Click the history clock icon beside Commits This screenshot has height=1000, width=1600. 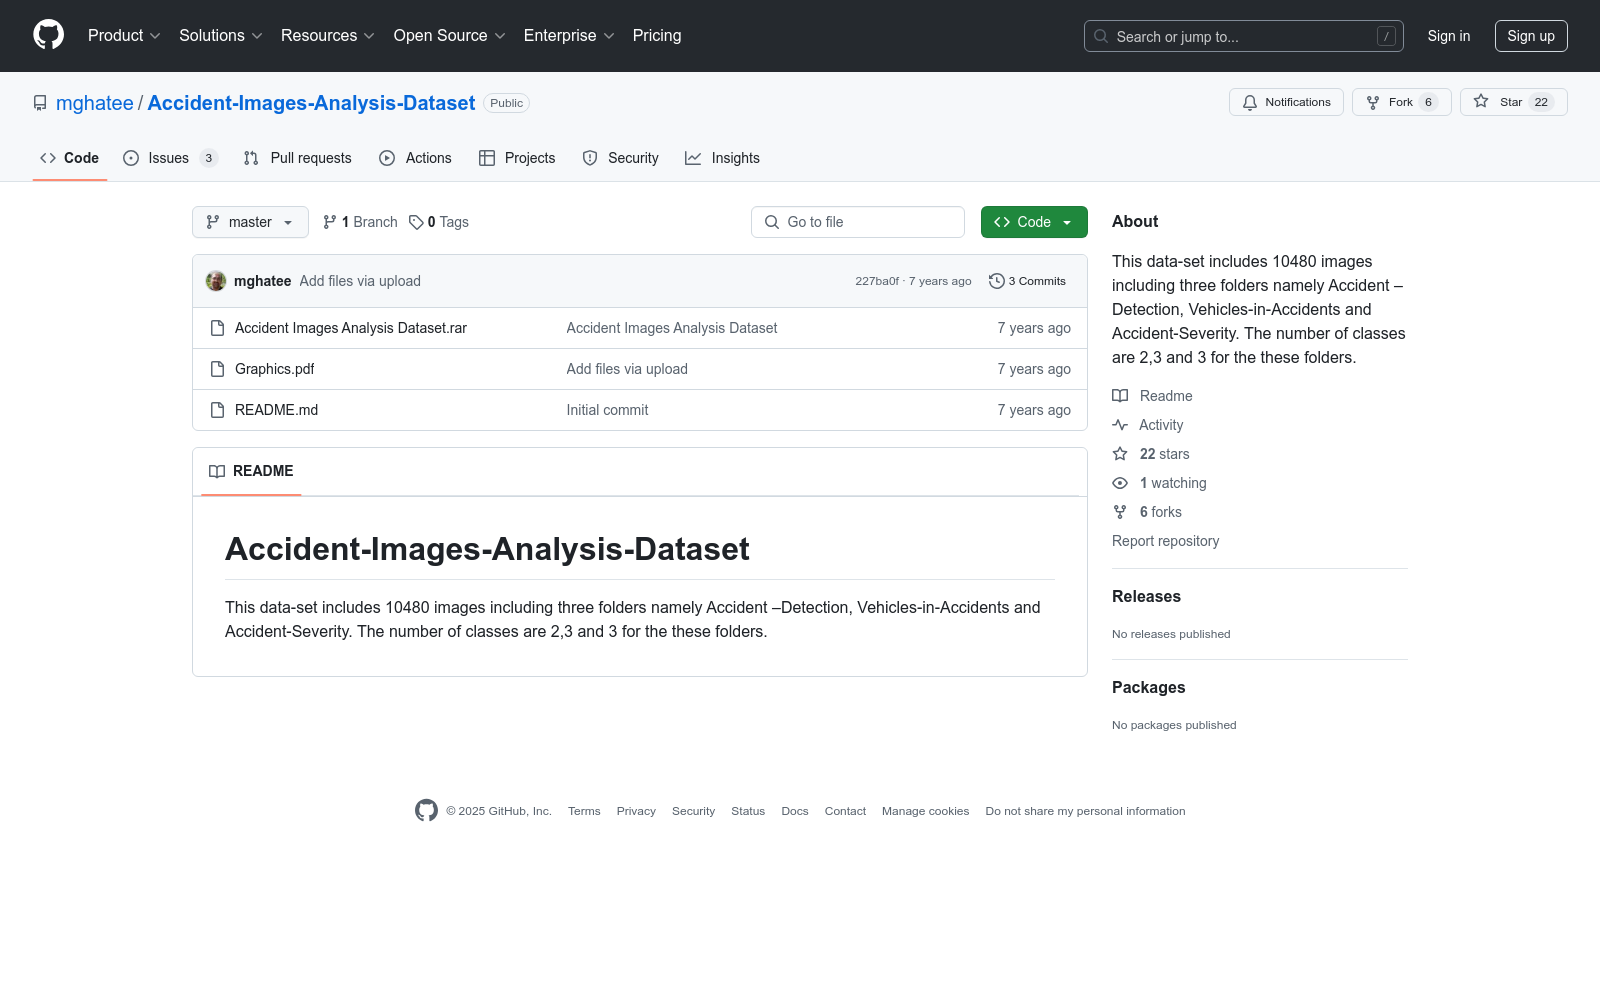tap(997, 281)
